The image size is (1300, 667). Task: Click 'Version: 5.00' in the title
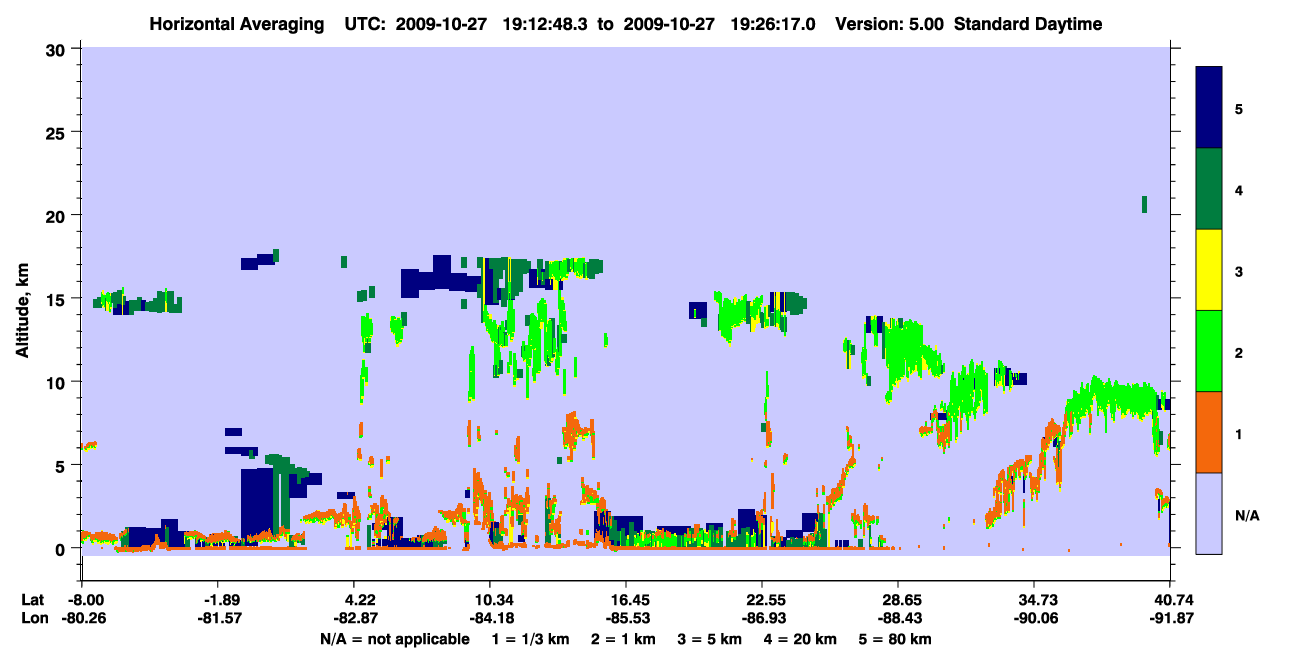pos(891,24)
